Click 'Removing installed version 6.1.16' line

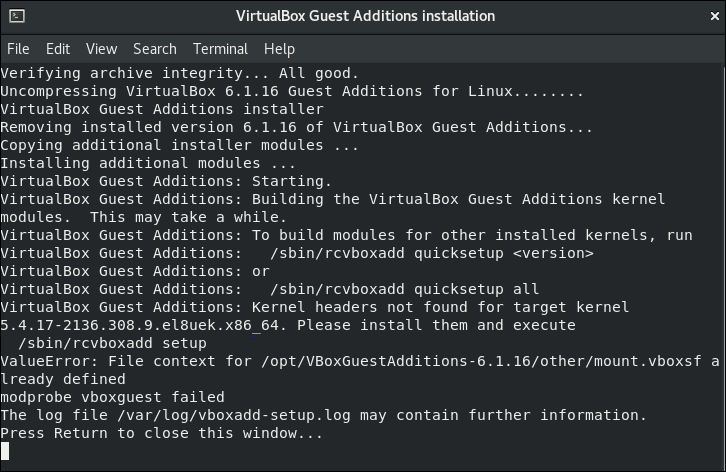click(296, 127)
